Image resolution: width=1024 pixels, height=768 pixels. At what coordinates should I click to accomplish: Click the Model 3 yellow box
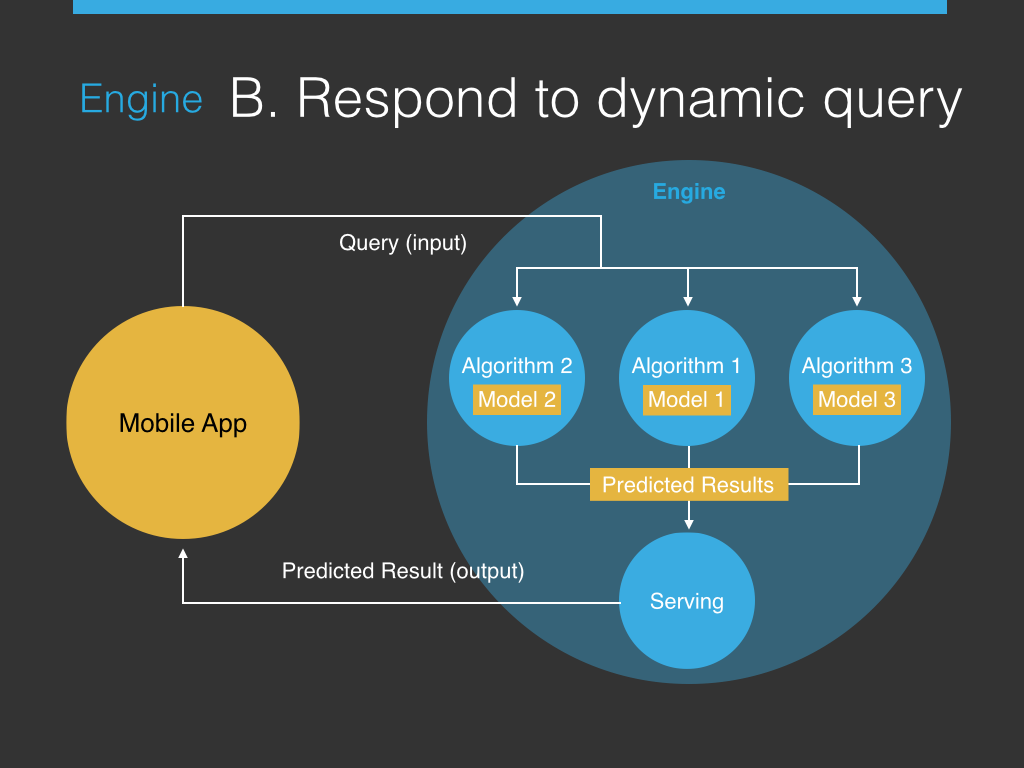click(x=857, y=400)
